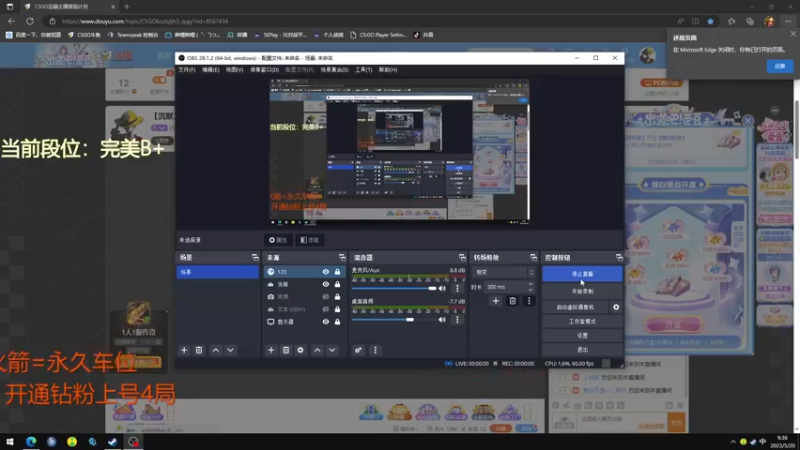The width and height of the screenshot is (800, 450).
Task: Remove scene using Scenes panel trash icon
Action: [x=199, y=350]
